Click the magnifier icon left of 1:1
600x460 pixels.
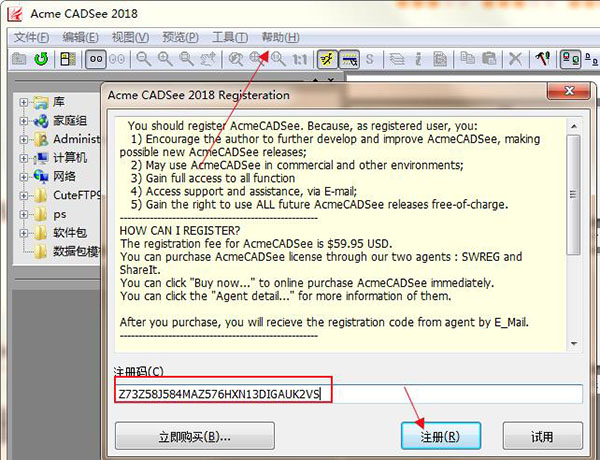pos(278,59)
